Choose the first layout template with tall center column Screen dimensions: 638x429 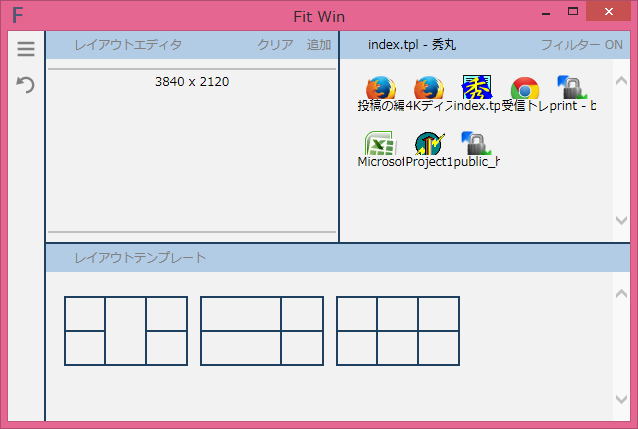point(126,331)
